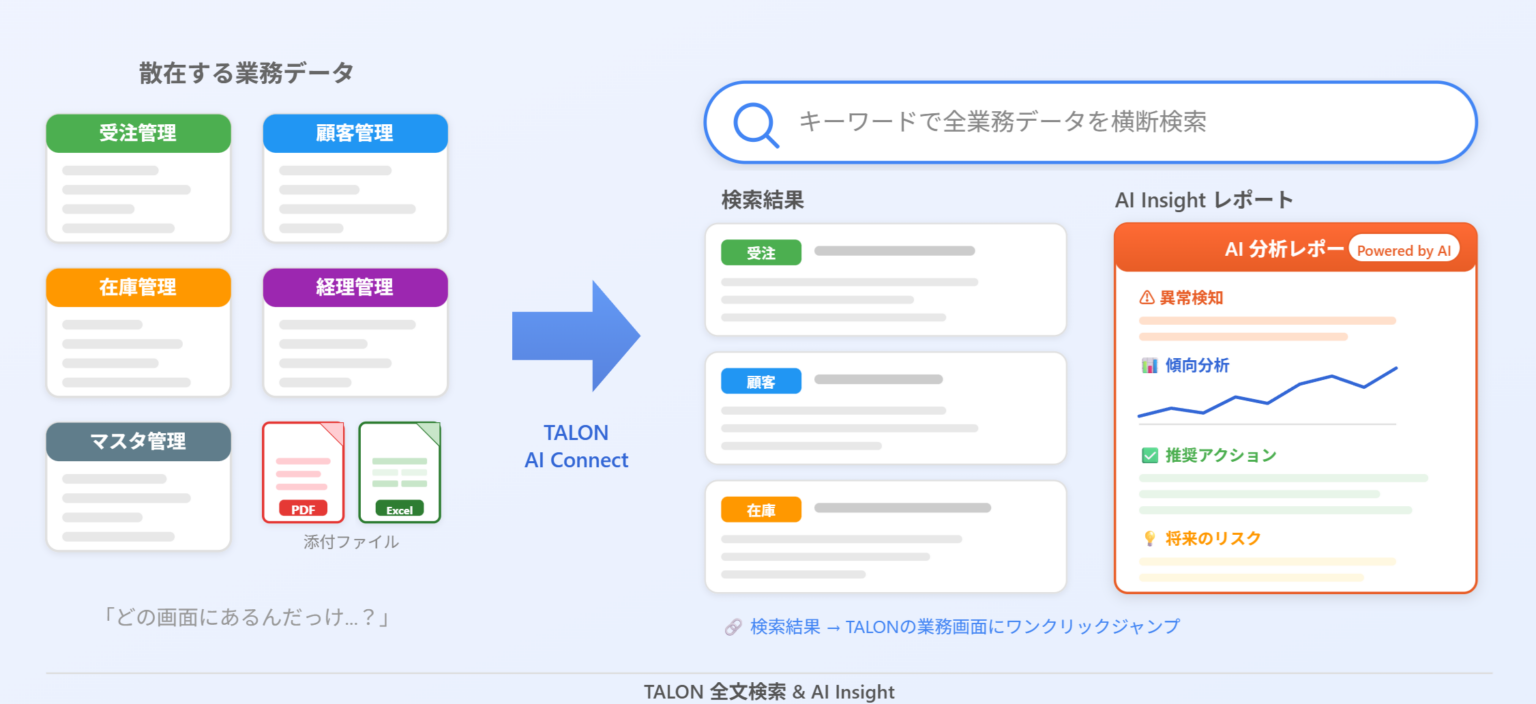
Task: Click the blue 顧客 tag in search results
Action: (x=761, y=381)
